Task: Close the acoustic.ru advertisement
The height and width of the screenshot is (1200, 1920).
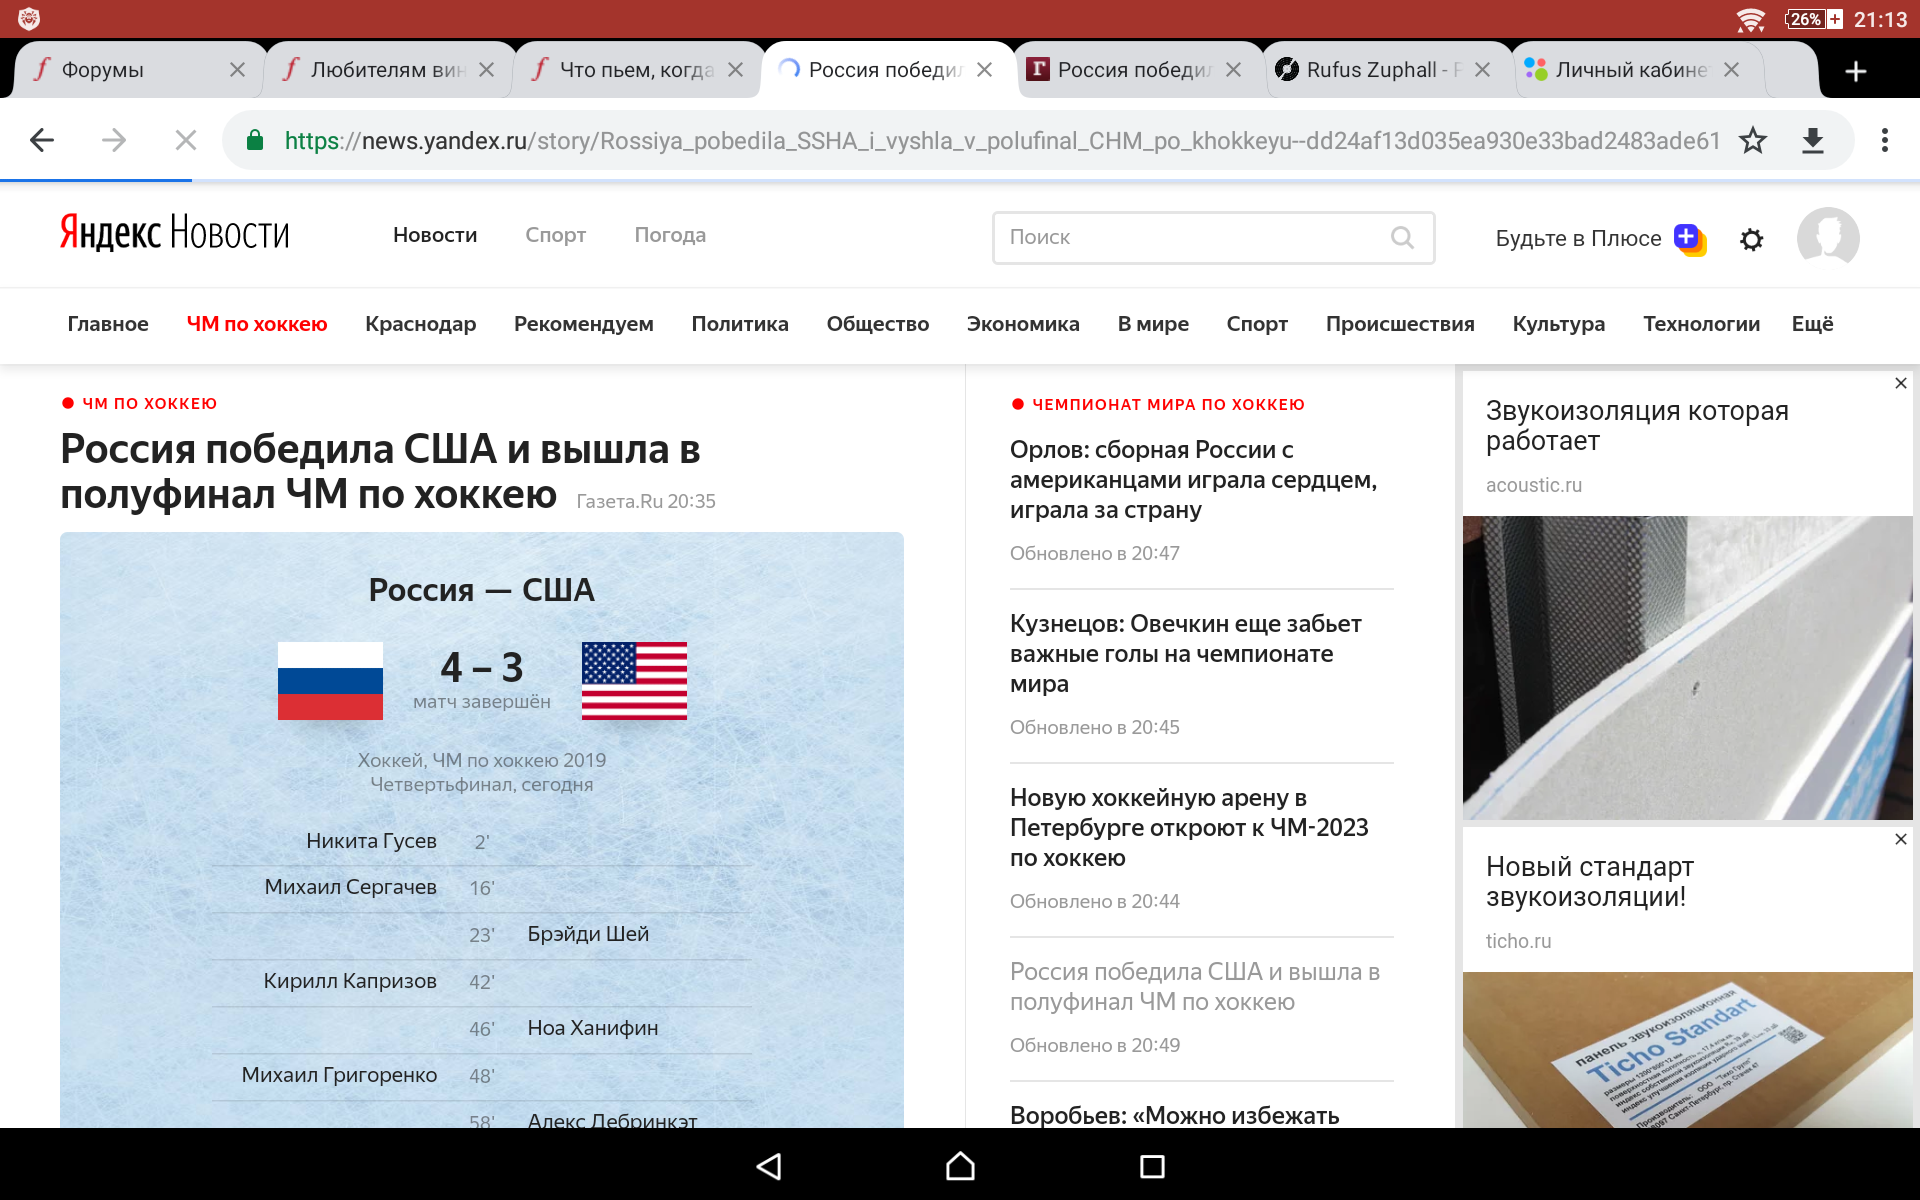Action: click(1900, 383)
